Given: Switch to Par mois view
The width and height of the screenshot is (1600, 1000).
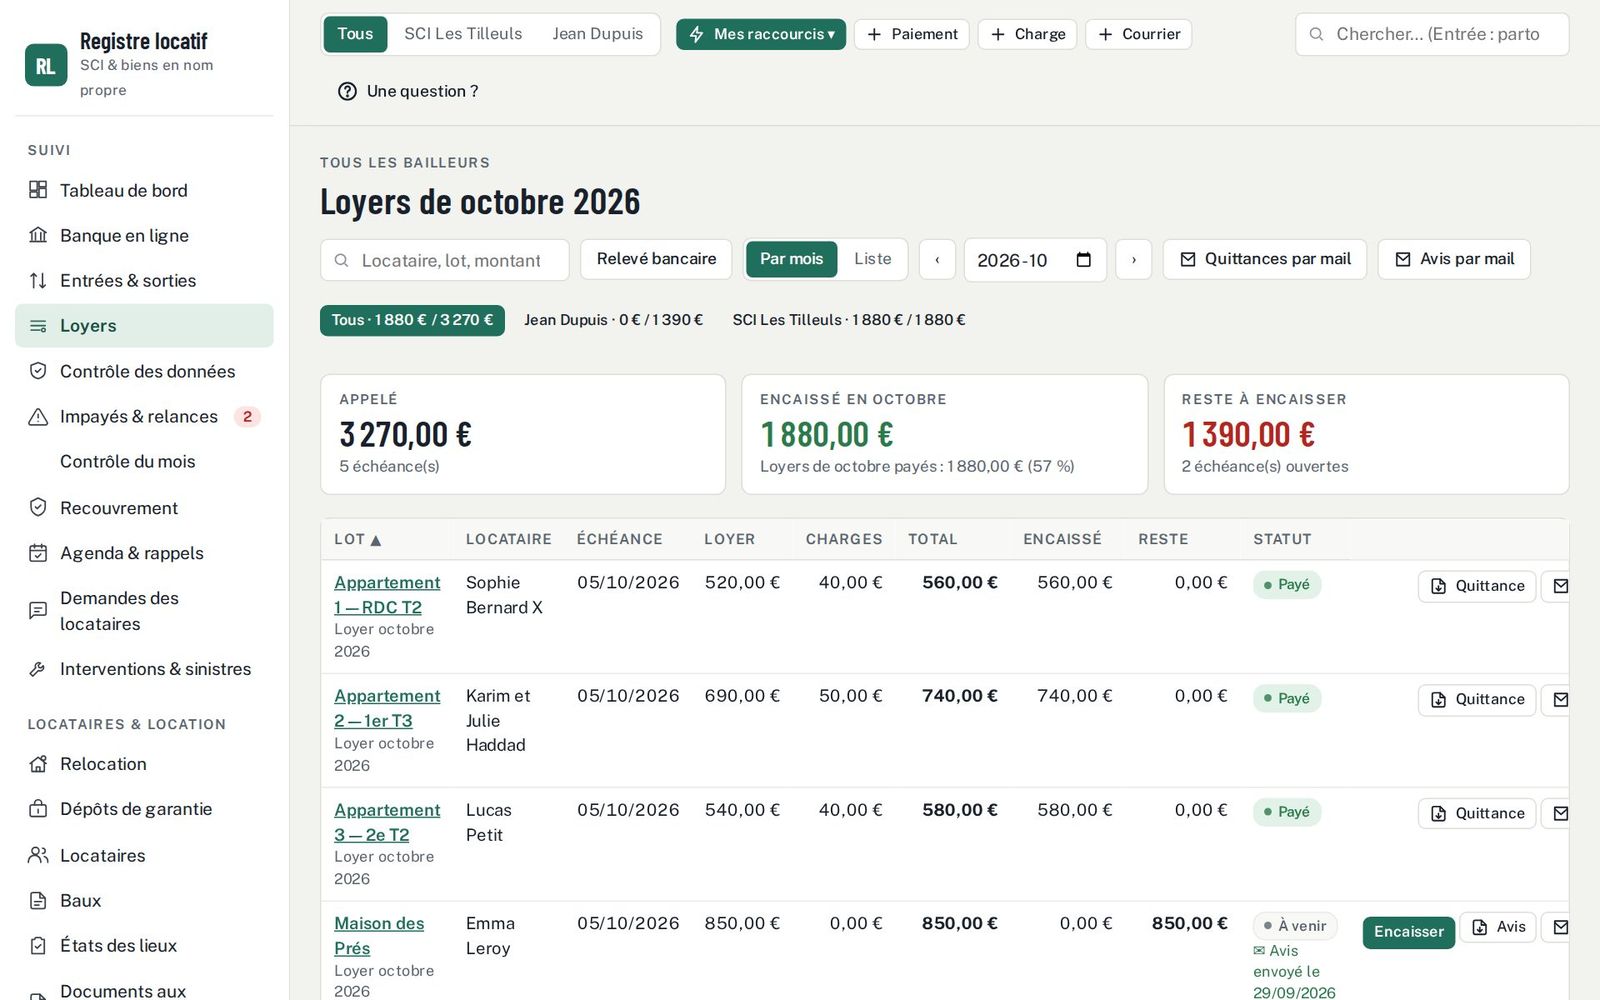Looking at the screenshot, I should (x=791, y=259).
